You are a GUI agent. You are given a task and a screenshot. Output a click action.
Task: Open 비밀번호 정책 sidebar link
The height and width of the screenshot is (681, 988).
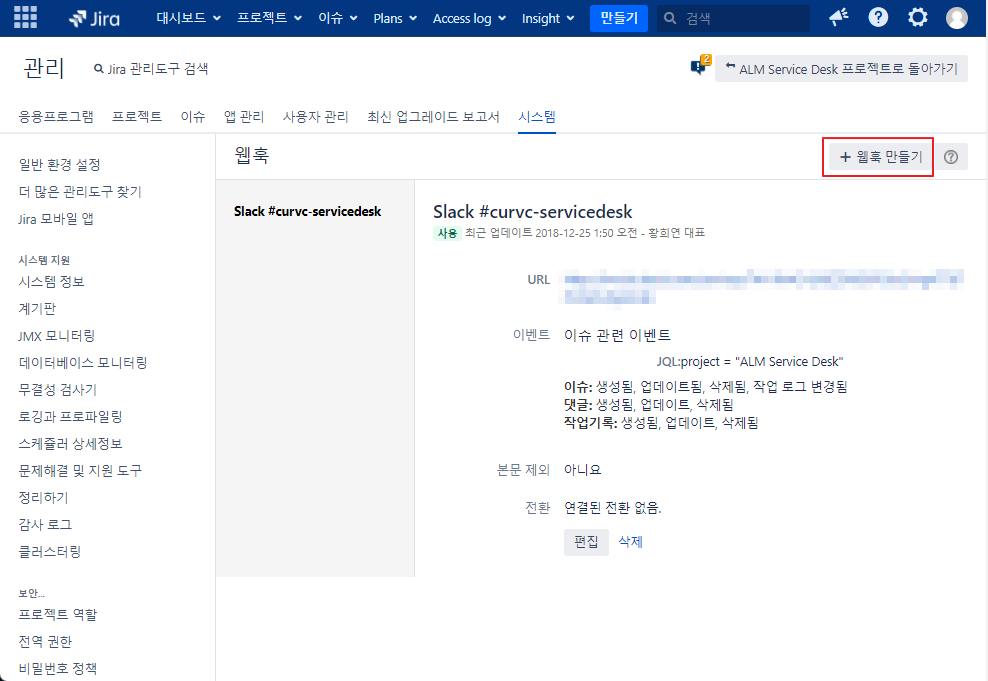click(57, 668)
